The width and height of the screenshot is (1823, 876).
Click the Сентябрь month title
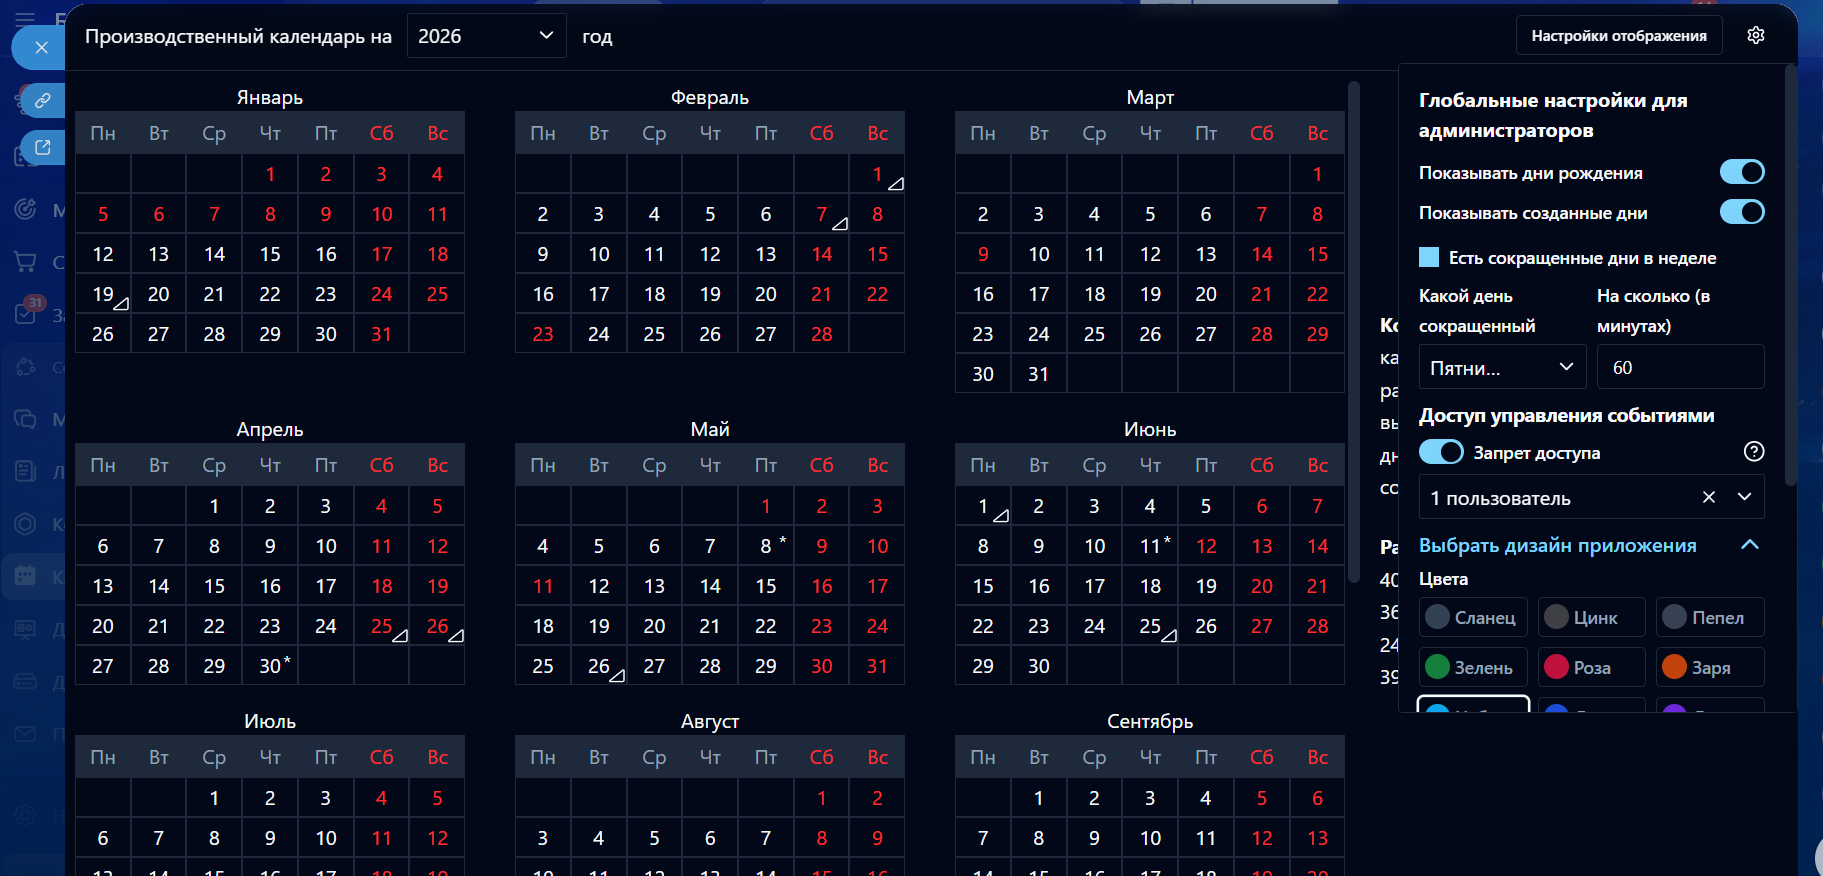1150,721
